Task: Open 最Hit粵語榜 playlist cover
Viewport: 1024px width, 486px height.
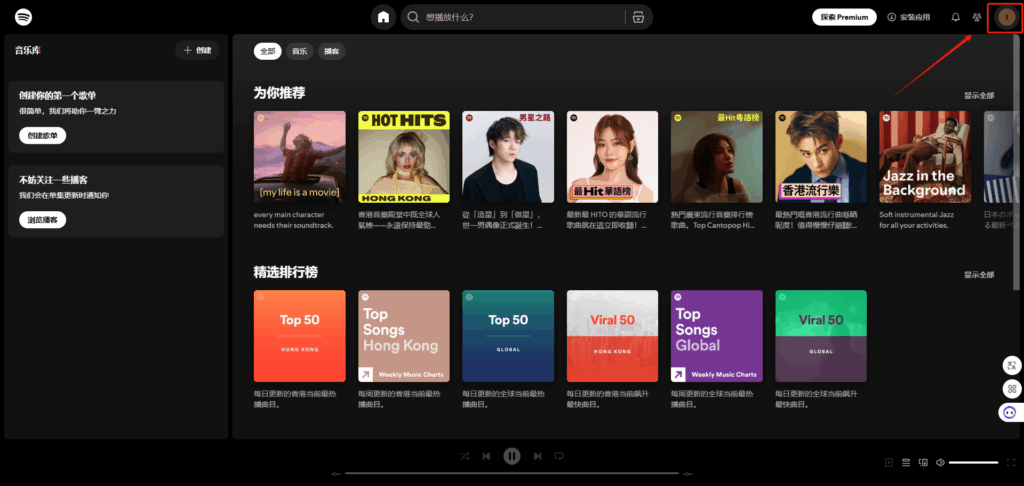Action: point(716,157)
